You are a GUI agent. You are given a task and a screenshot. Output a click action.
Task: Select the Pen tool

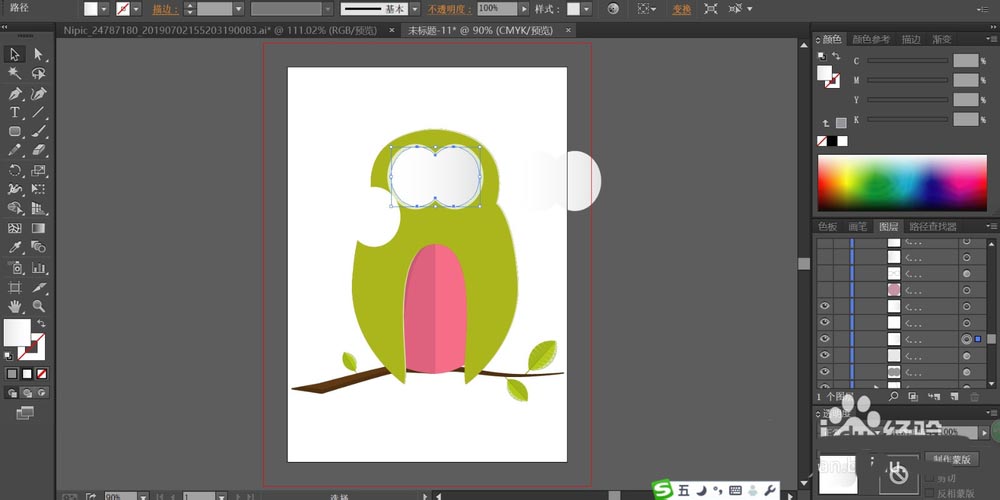[15, 94]
